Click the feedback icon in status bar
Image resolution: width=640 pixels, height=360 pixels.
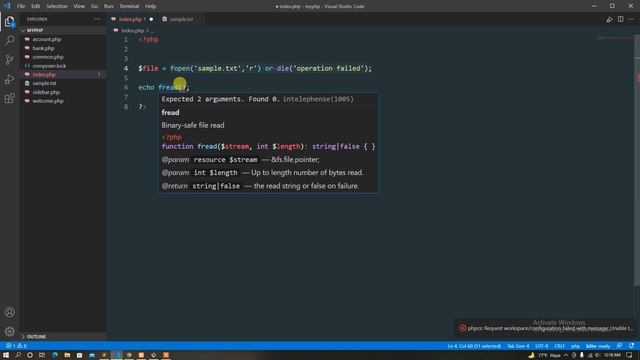coord(620,346)
